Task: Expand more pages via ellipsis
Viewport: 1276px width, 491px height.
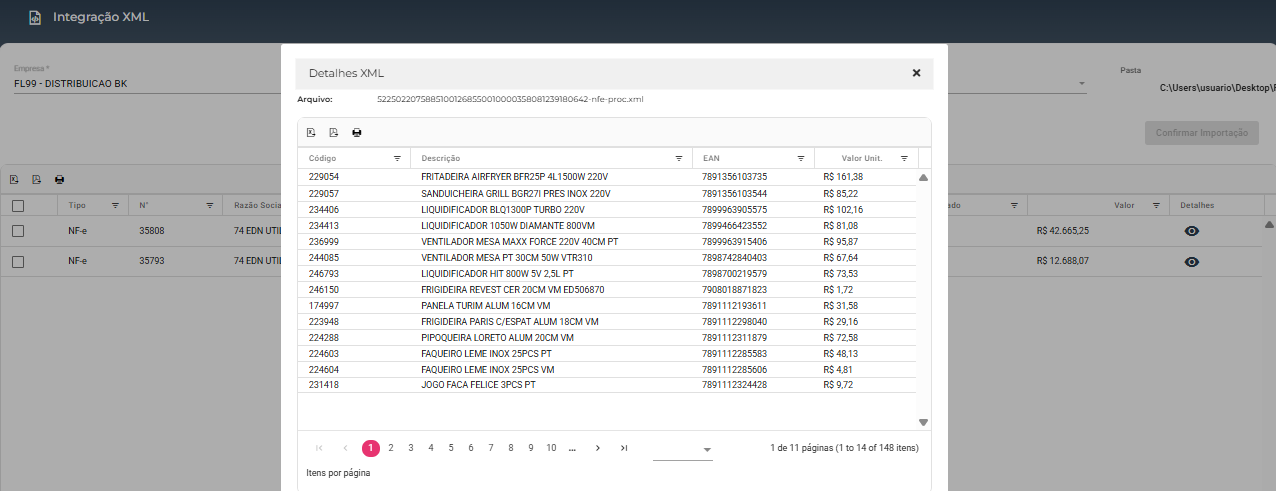Action: click(572, 448)
